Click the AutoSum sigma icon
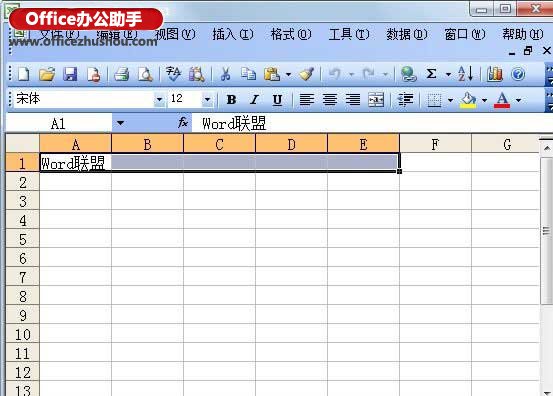 point(431,74)
